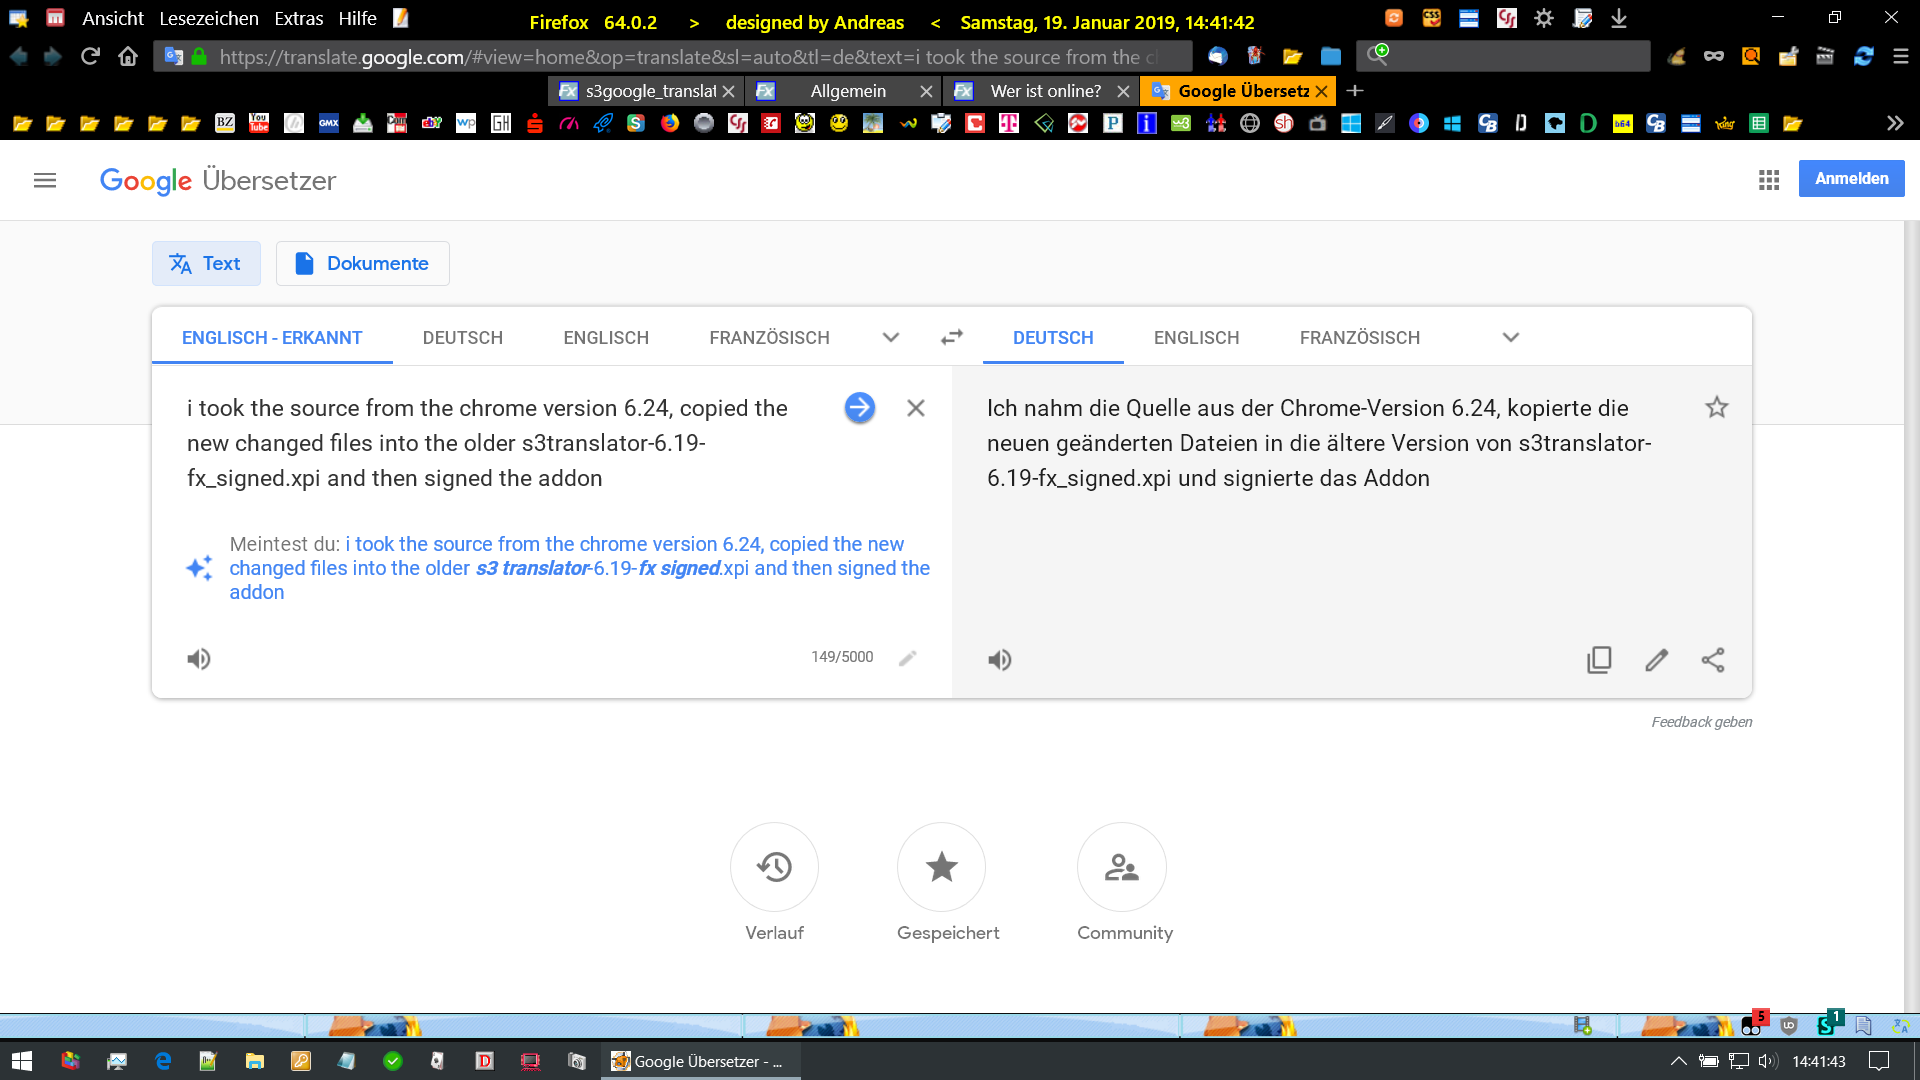Open the main hamburger menu

point(45,180)
